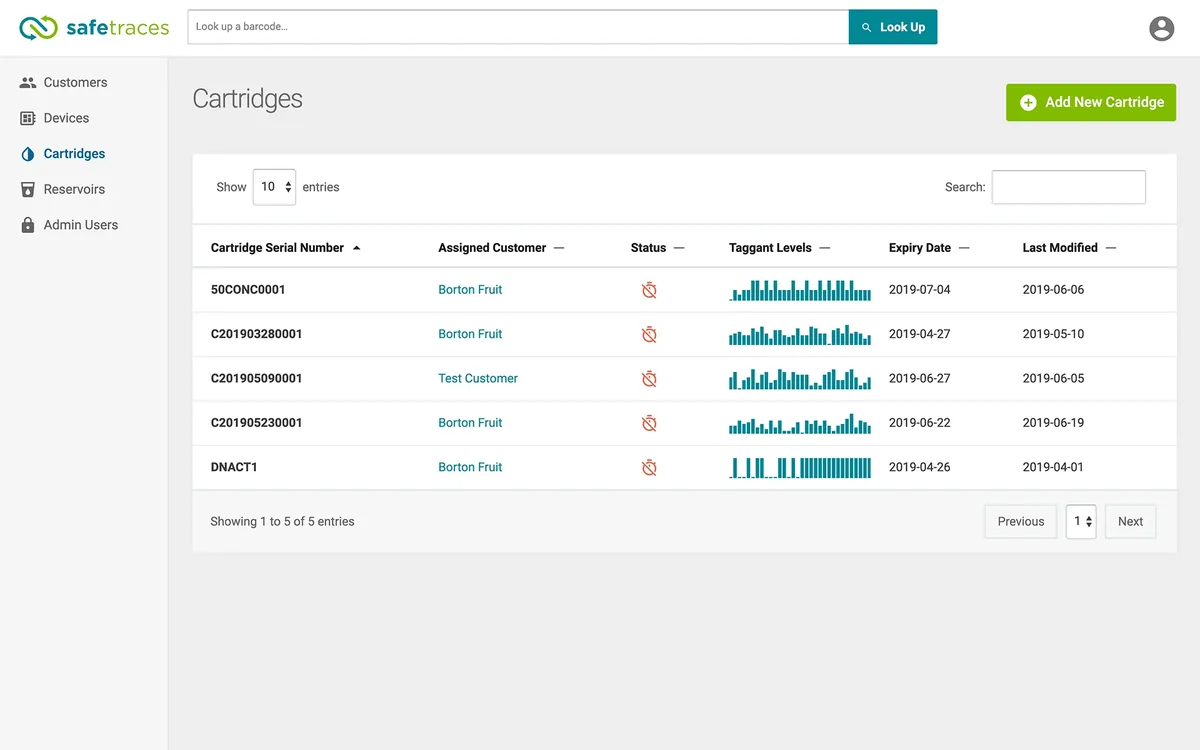Click expiry date 2019-06-22
The width and height of the screenshot is (1200, 750).
click(x=920, y=423)
